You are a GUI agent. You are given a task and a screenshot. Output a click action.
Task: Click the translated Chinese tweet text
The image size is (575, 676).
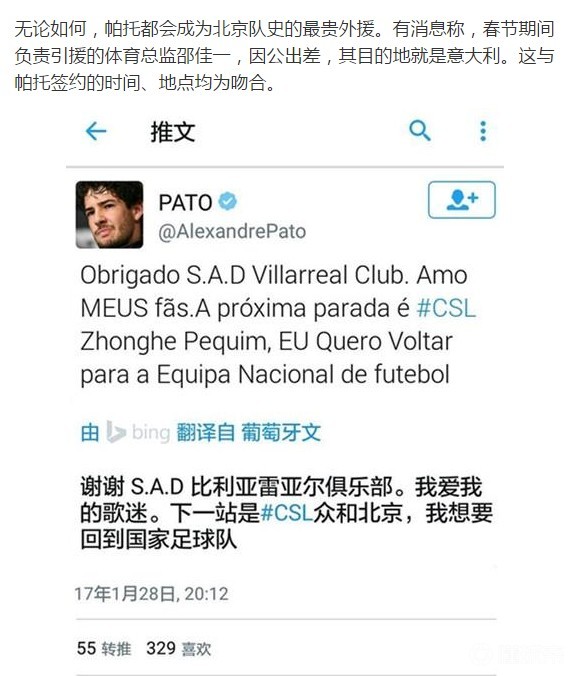pos(287,513)
